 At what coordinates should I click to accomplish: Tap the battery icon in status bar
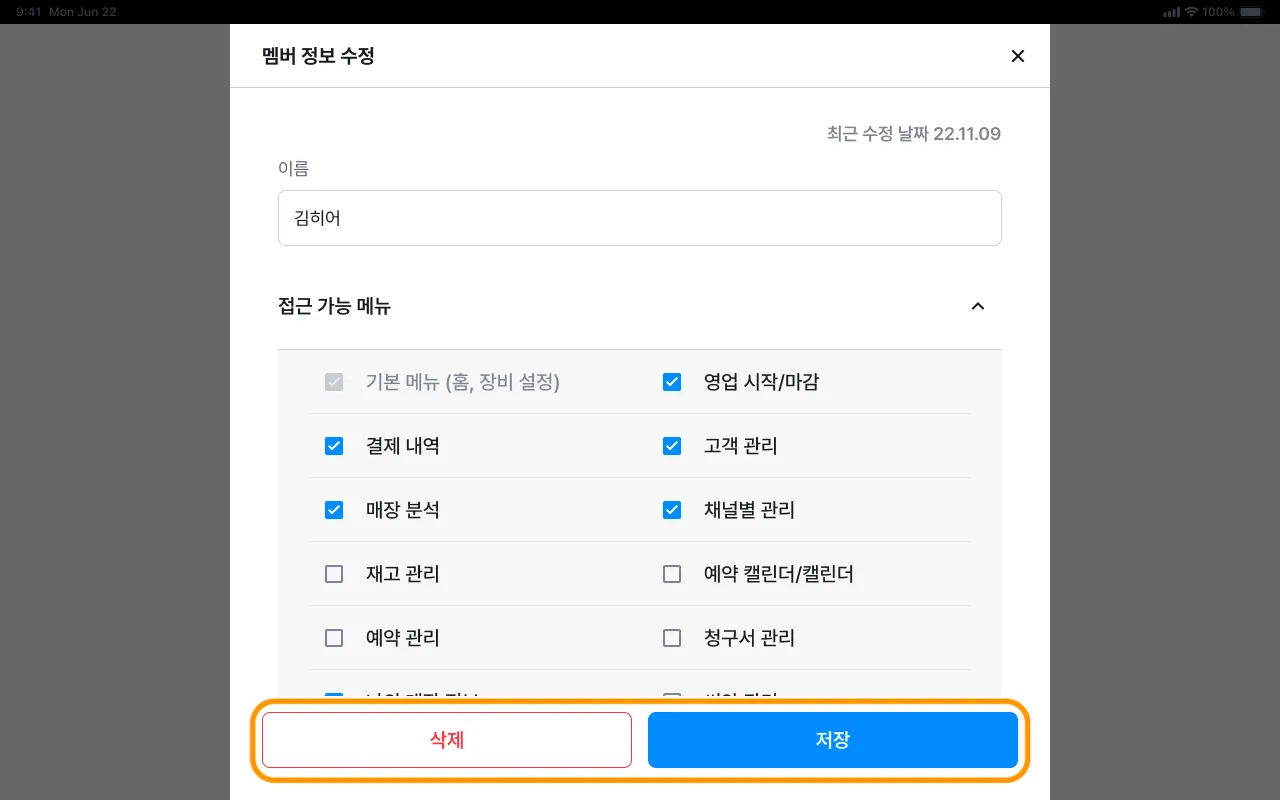pos(1250,12)
